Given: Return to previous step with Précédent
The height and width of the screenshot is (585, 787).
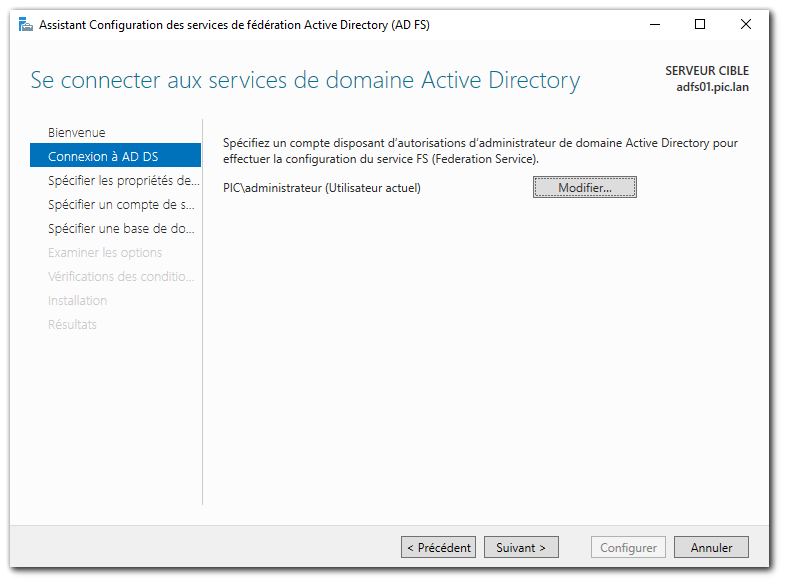Looking at the screenshot, I should 438,547.
